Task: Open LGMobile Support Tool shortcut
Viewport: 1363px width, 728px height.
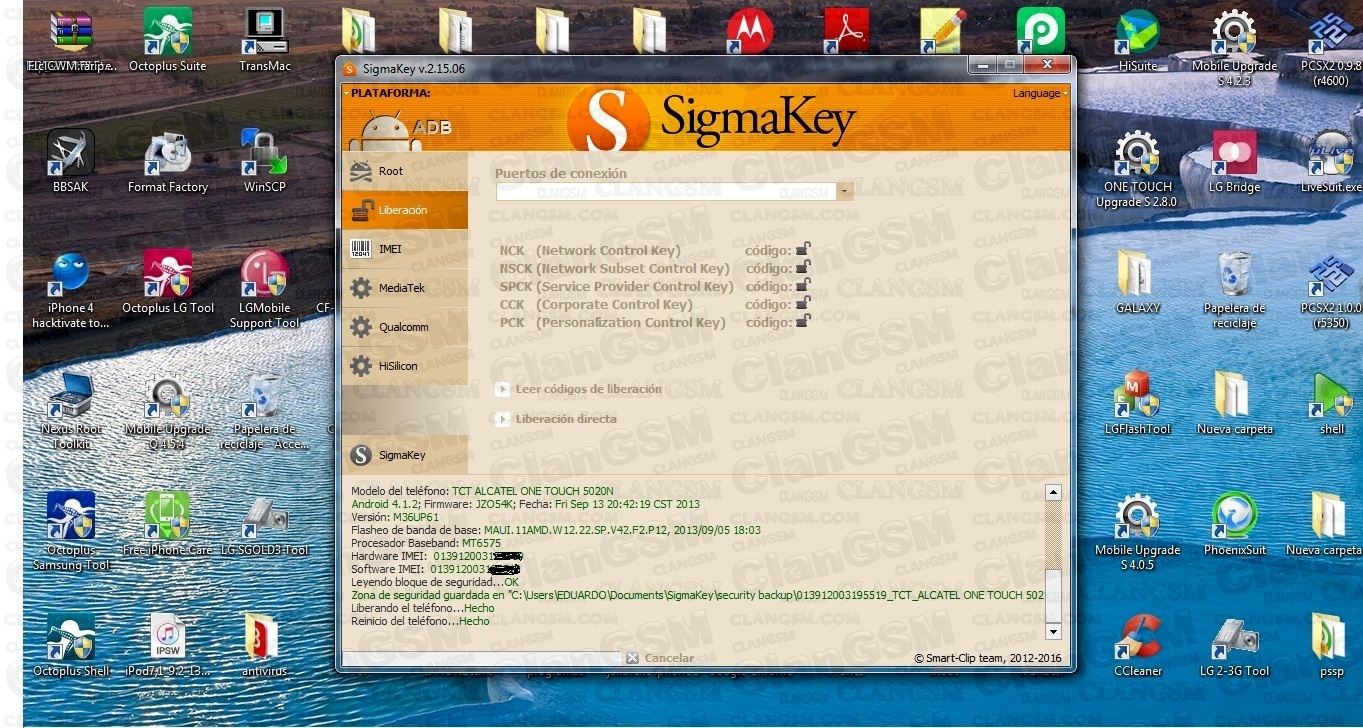Action: (265, 290)
